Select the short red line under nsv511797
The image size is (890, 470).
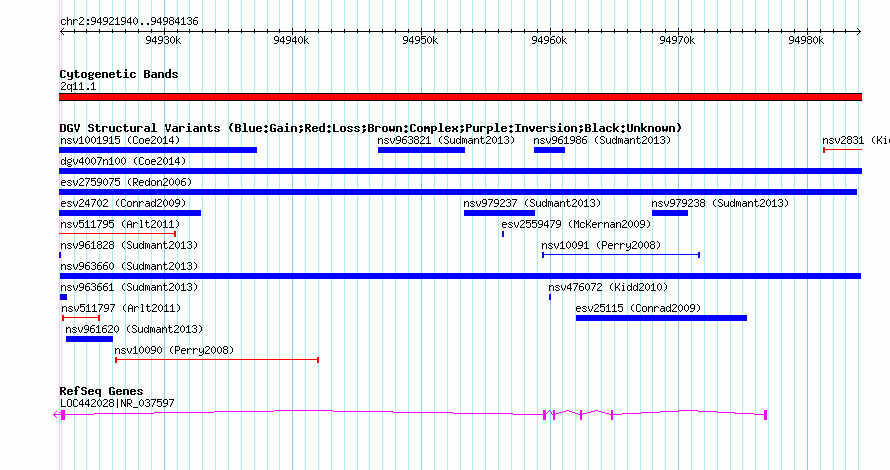pyautogui.click(x=81, y=318)
